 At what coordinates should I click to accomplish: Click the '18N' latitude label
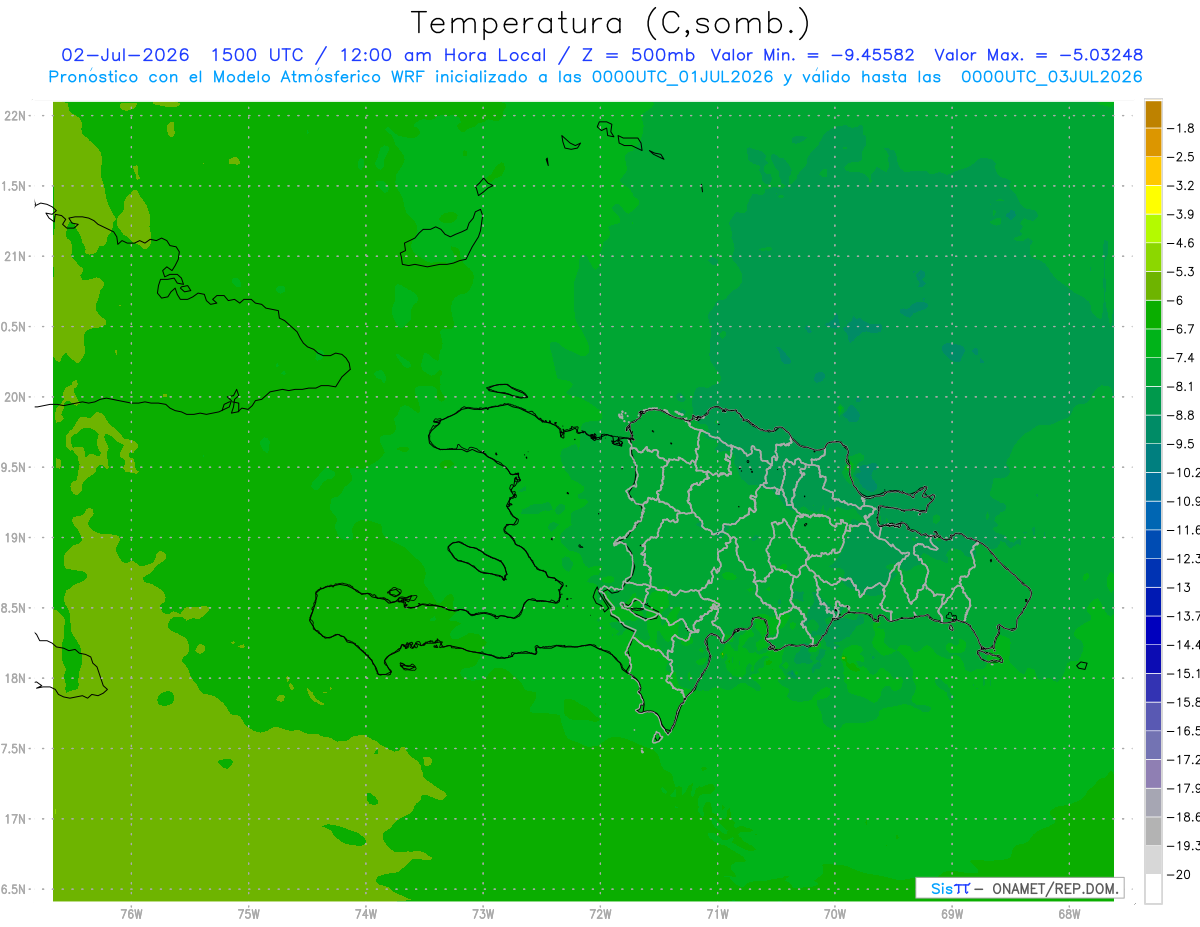coord(15,678)
